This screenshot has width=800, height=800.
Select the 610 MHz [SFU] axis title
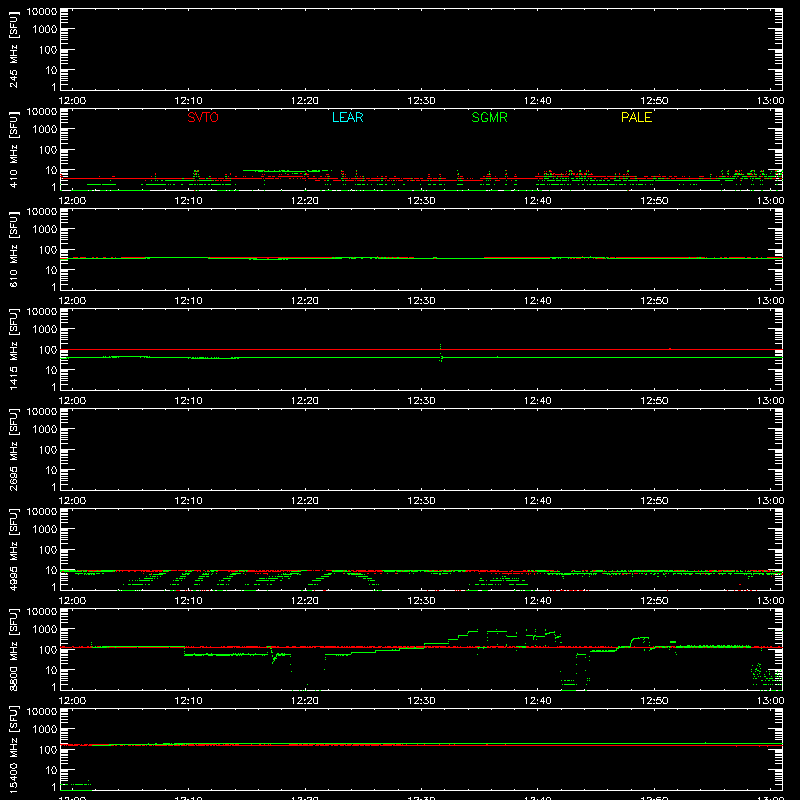point(14,249)
